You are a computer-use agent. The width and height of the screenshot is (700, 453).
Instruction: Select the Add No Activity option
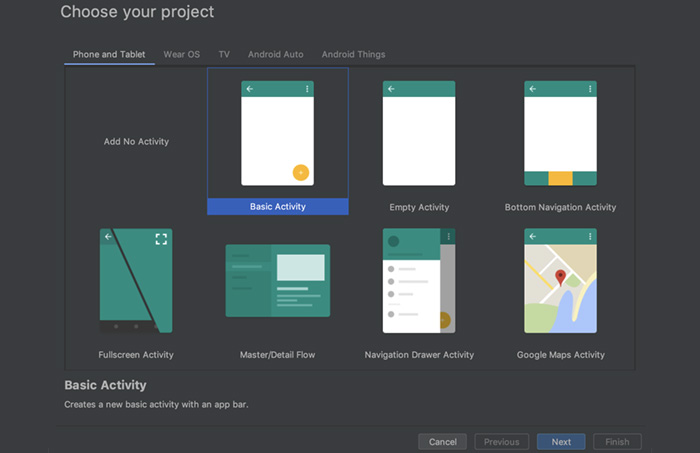pyautogui.click(x=136, y=142)
